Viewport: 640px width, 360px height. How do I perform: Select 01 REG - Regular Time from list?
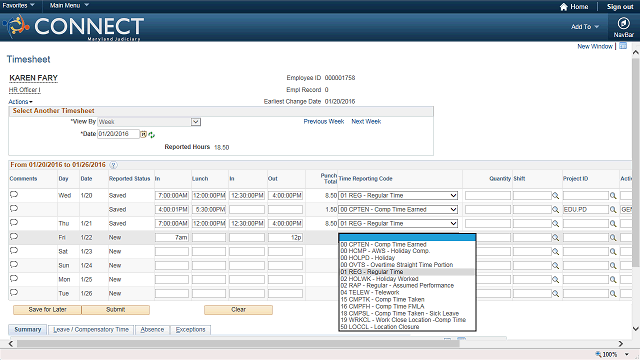(407, 272)
